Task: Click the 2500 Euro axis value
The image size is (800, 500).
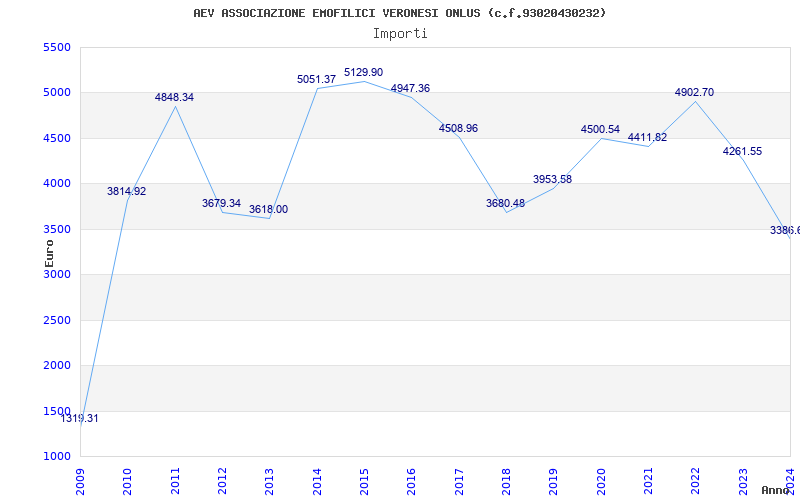Action: tap(57, 320)
